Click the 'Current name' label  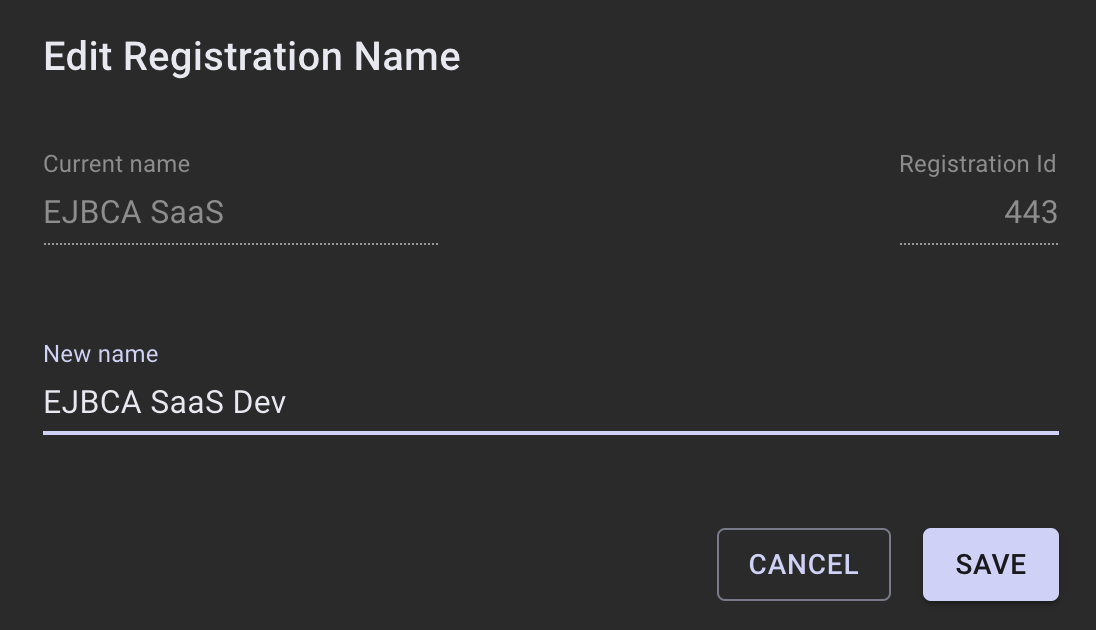[116, 164]
